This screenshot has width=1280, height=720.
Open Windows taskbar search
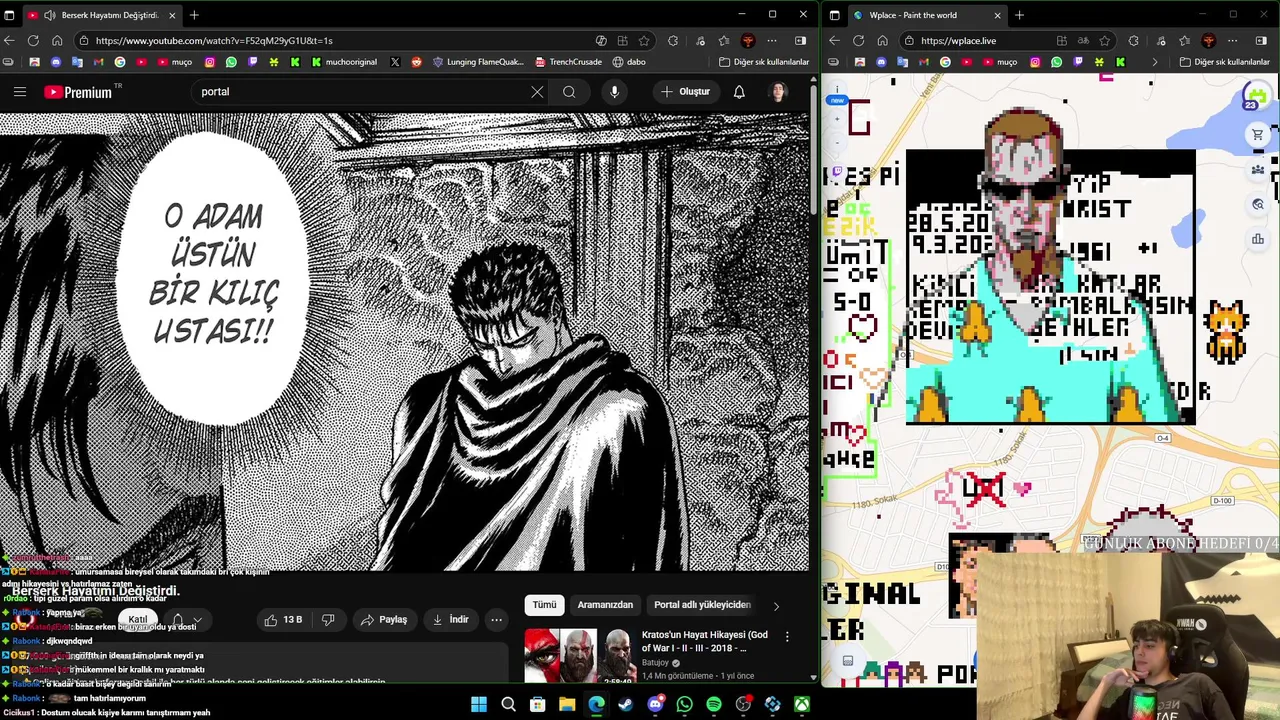[508, 705]
